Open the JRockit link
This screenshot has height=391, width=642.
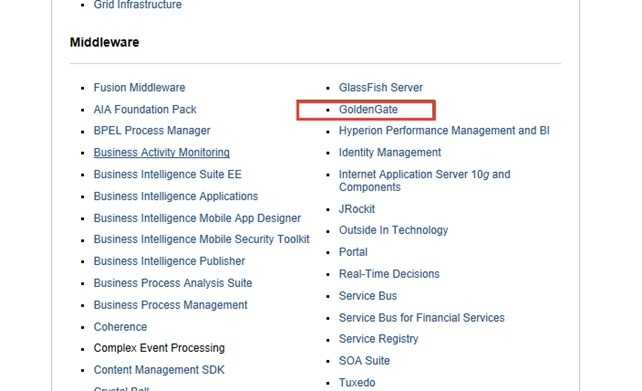click(357, 209)
